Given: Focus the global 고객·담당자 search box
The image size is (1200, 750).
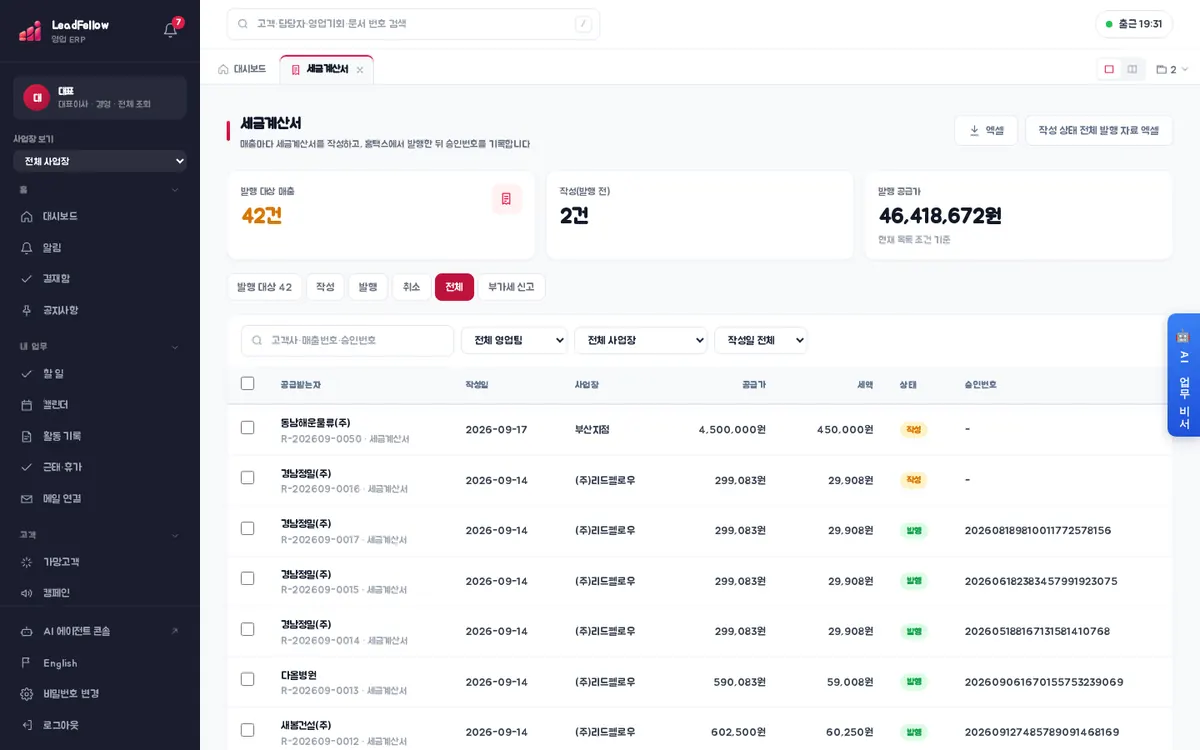Looking at the screenshot, I should (413, 24).
